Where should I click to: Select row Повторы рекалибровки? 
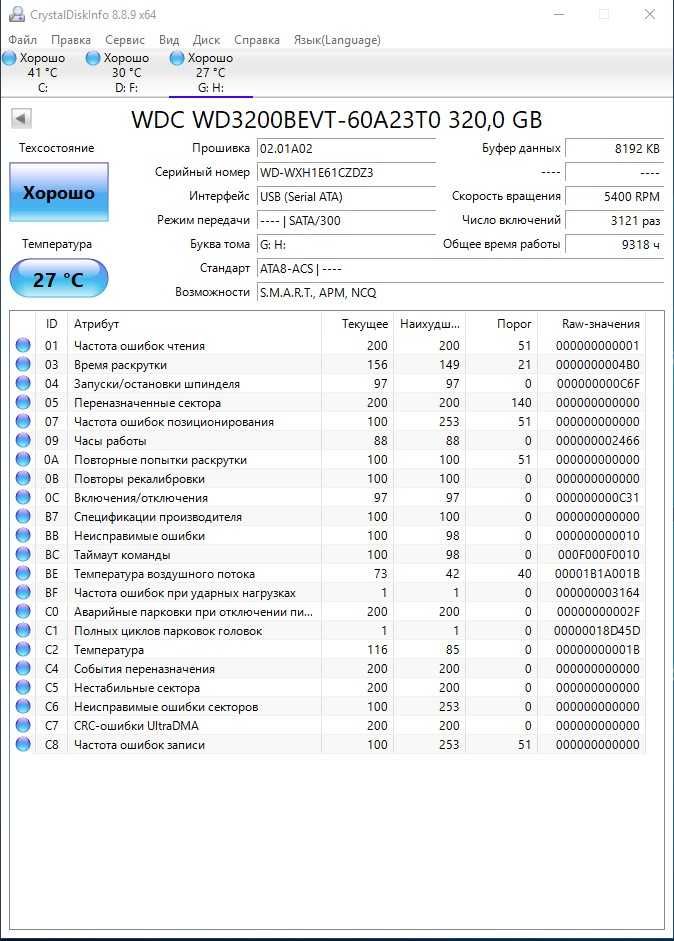click(328, 478)
